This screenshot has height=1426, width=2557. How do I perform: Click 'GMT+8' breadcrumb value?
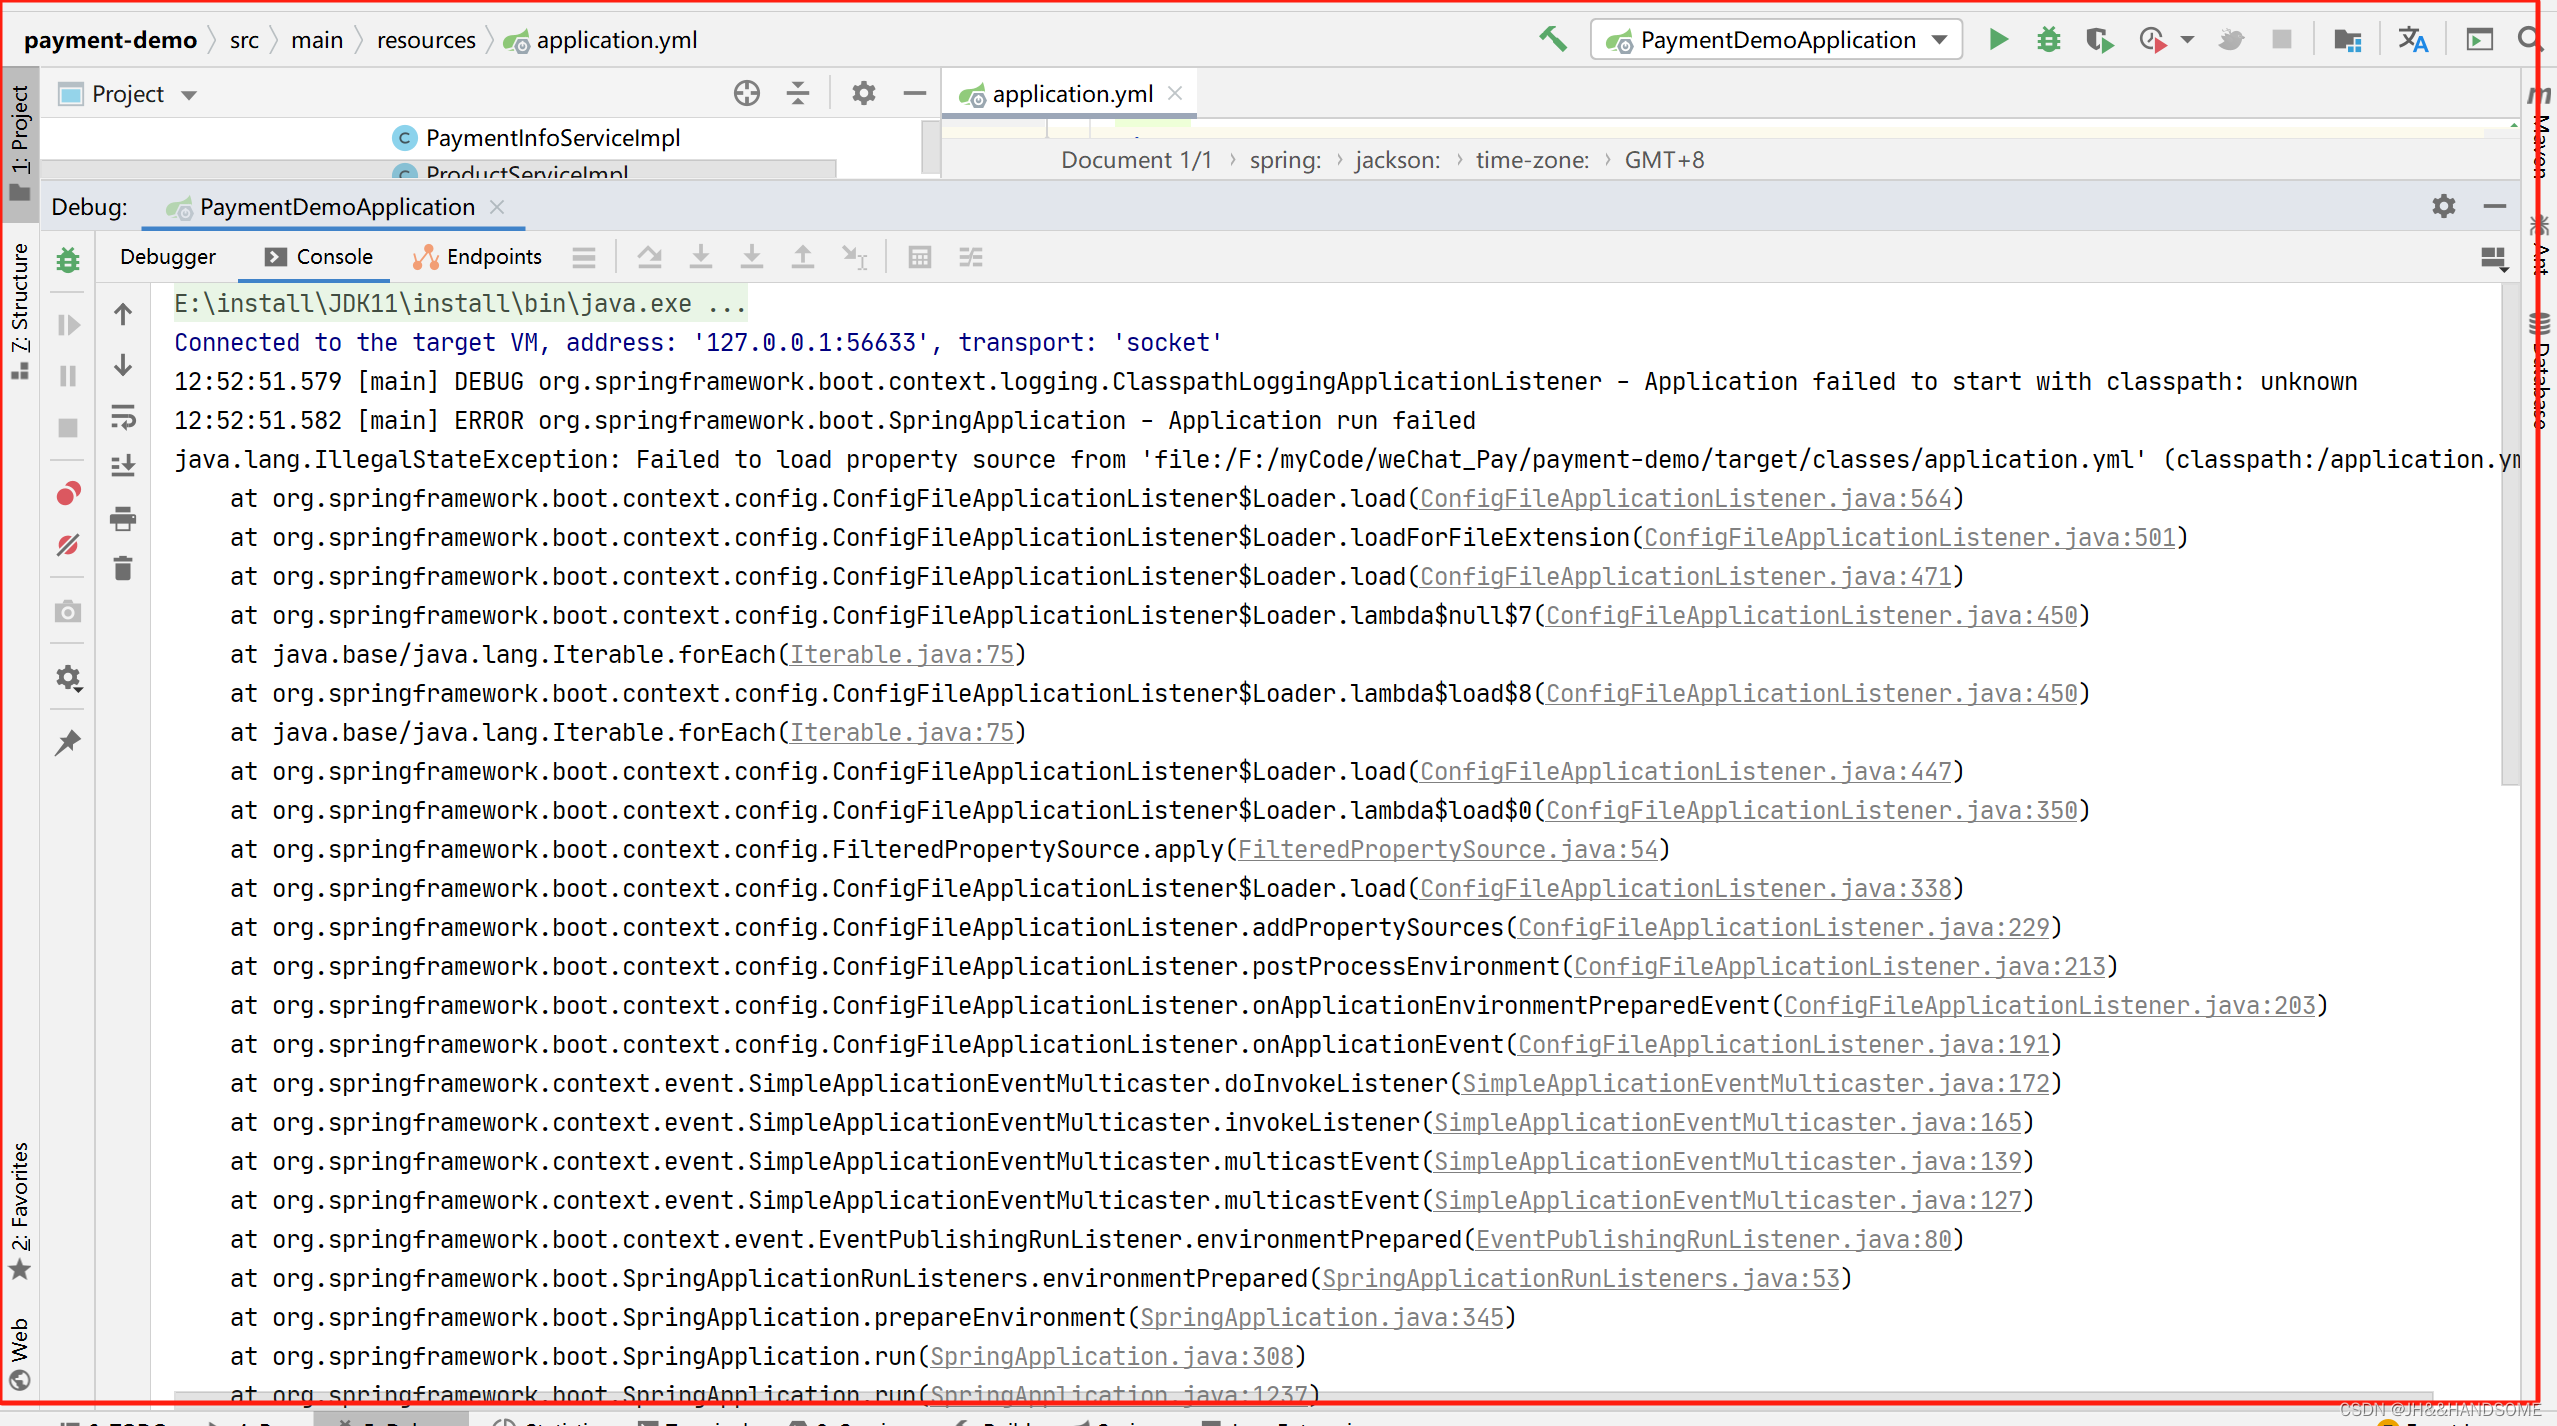pos(1664,160)
